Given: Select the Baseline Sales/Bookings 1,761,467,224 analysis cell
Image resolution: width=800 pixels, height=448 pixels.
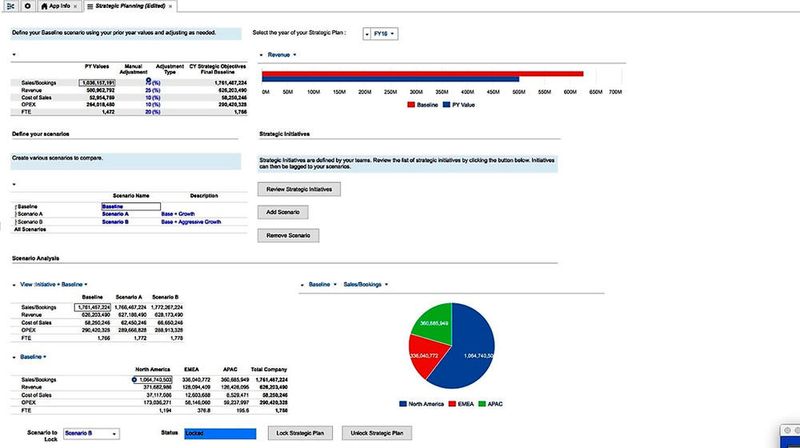Looking at the screenshot, I should [92, 307].
